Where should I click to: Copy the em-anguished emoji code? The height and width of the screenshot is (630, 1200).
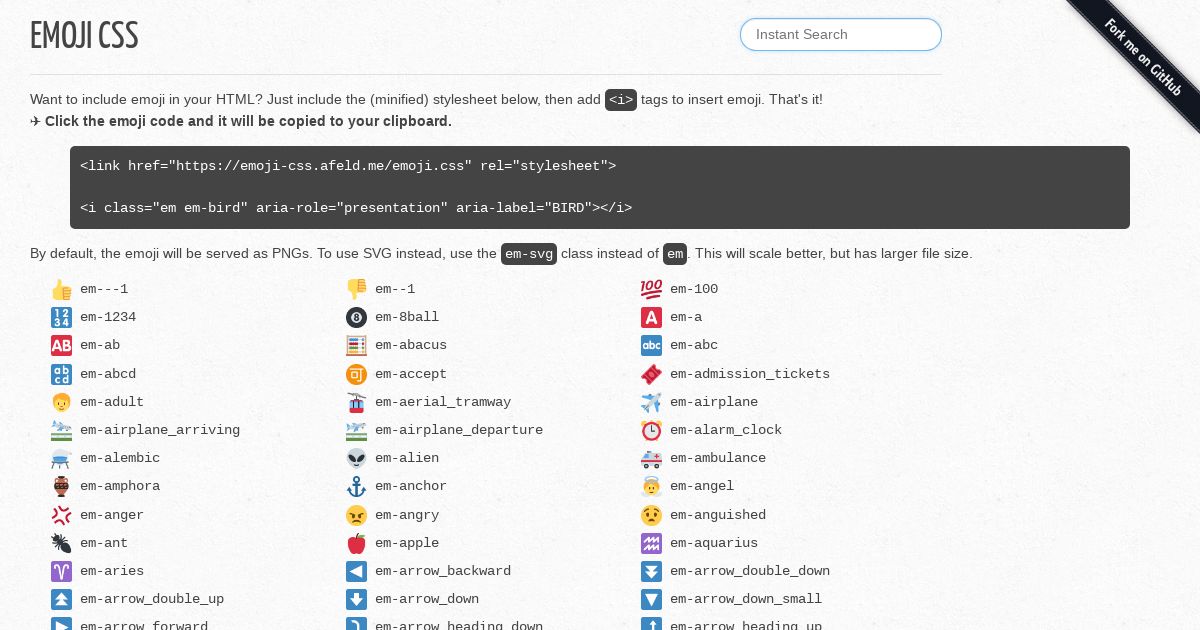click(718, 515)
